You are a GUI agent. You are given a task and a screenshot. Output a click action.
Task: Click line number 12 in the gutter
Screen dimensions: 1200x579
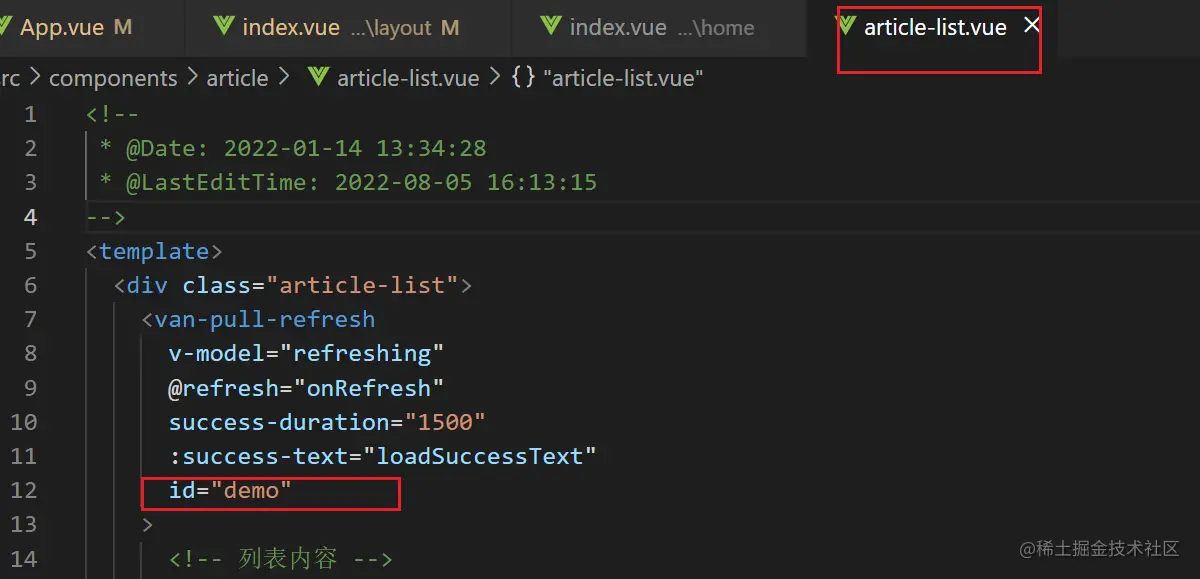[x=24, y=490]
